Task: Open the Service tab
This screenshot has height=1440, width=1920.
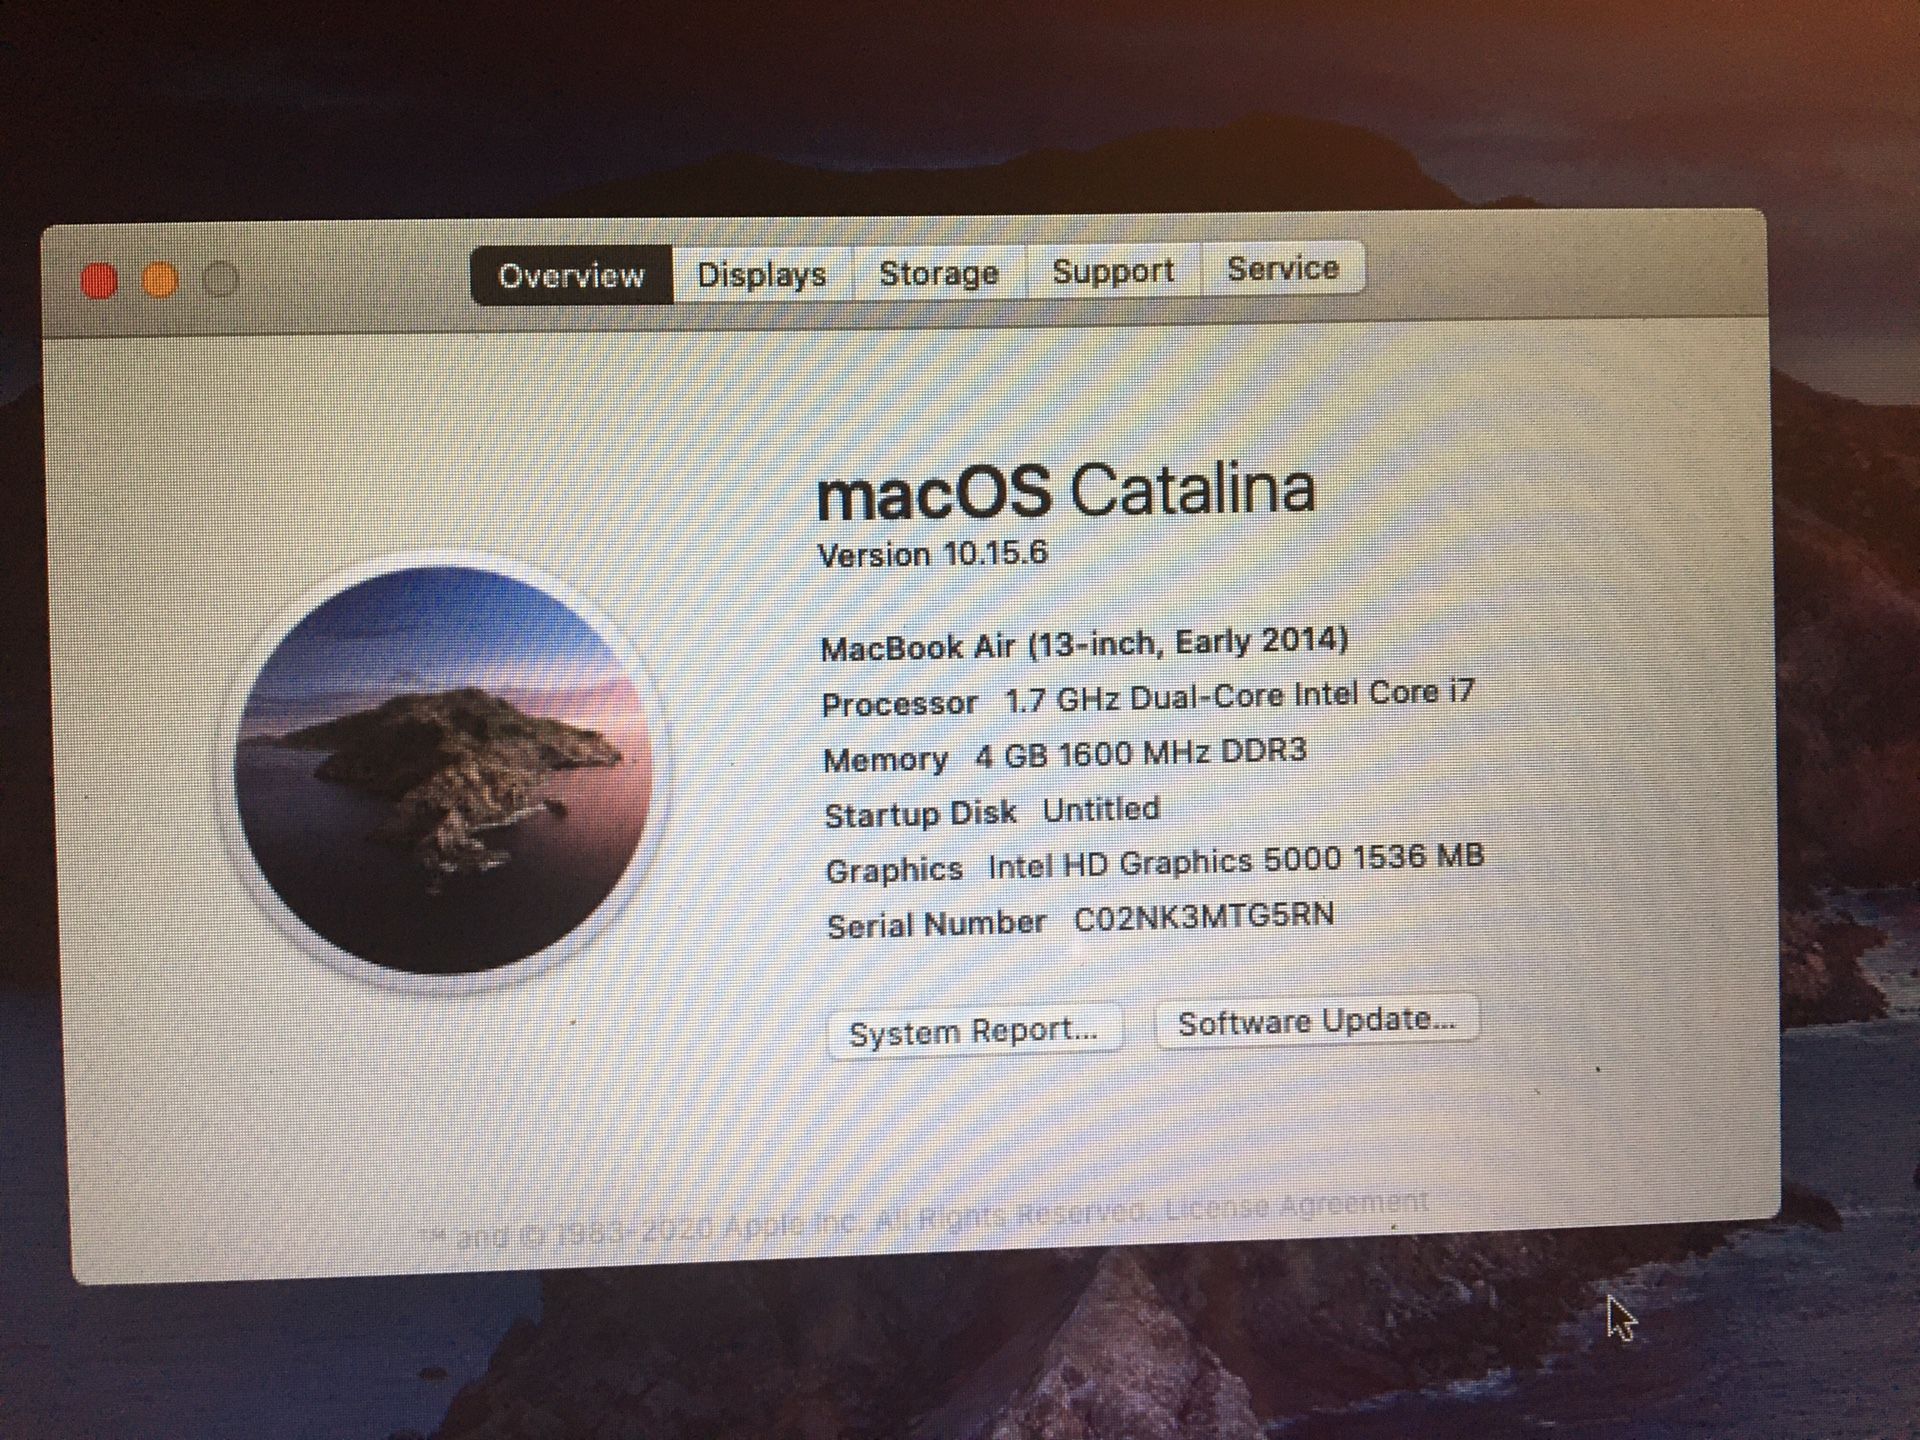Action: pyautogui.click(x=1283, y=268)
